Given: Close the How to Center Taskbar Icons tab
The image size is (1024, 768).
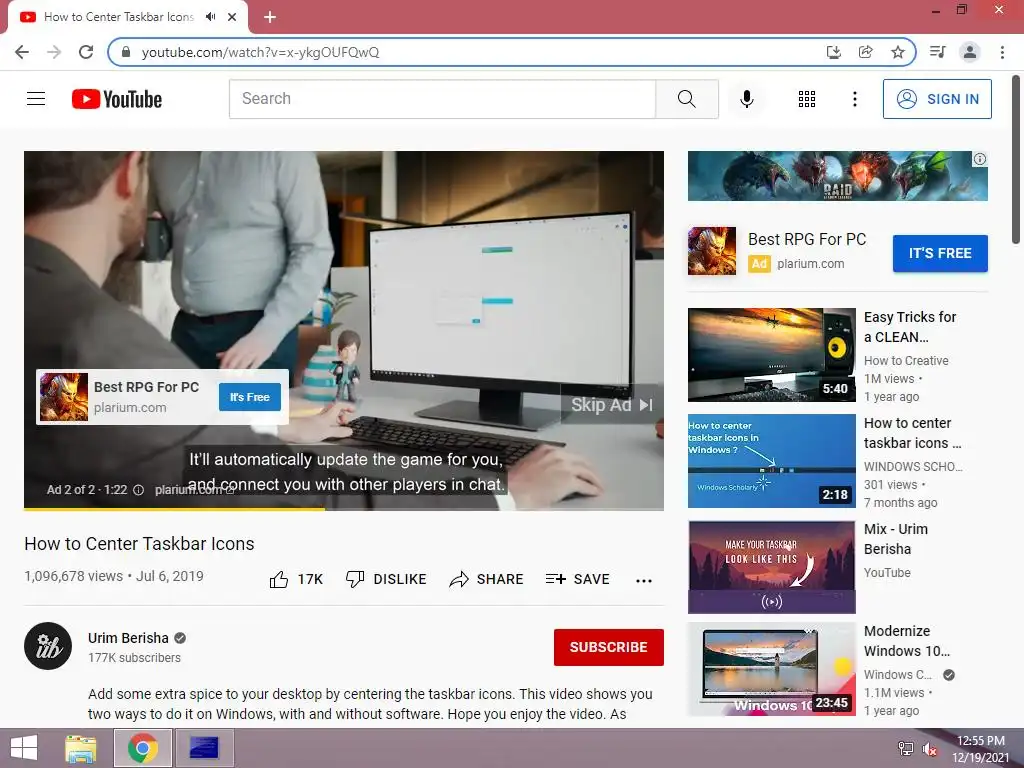Looking at the screenshot, I should pos(232,17).
